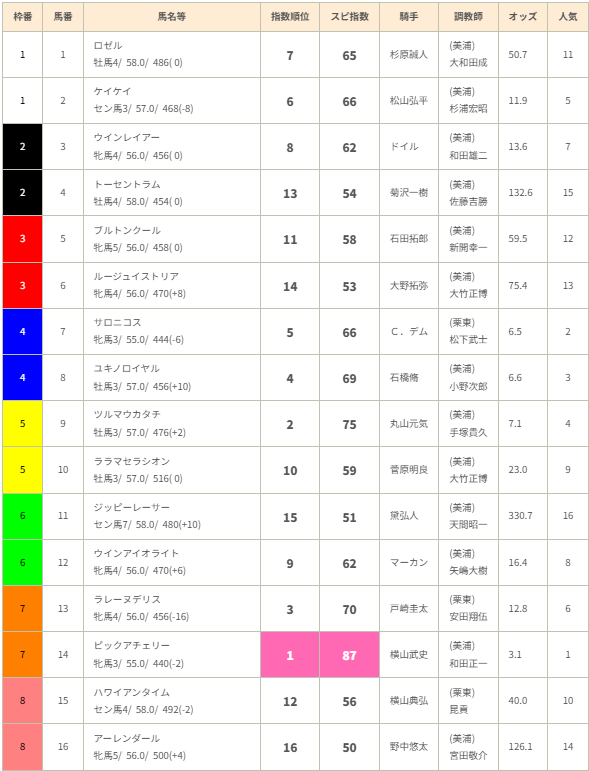Click the yellow frame 5 cell beside horse 9

[x=23, y=424]
